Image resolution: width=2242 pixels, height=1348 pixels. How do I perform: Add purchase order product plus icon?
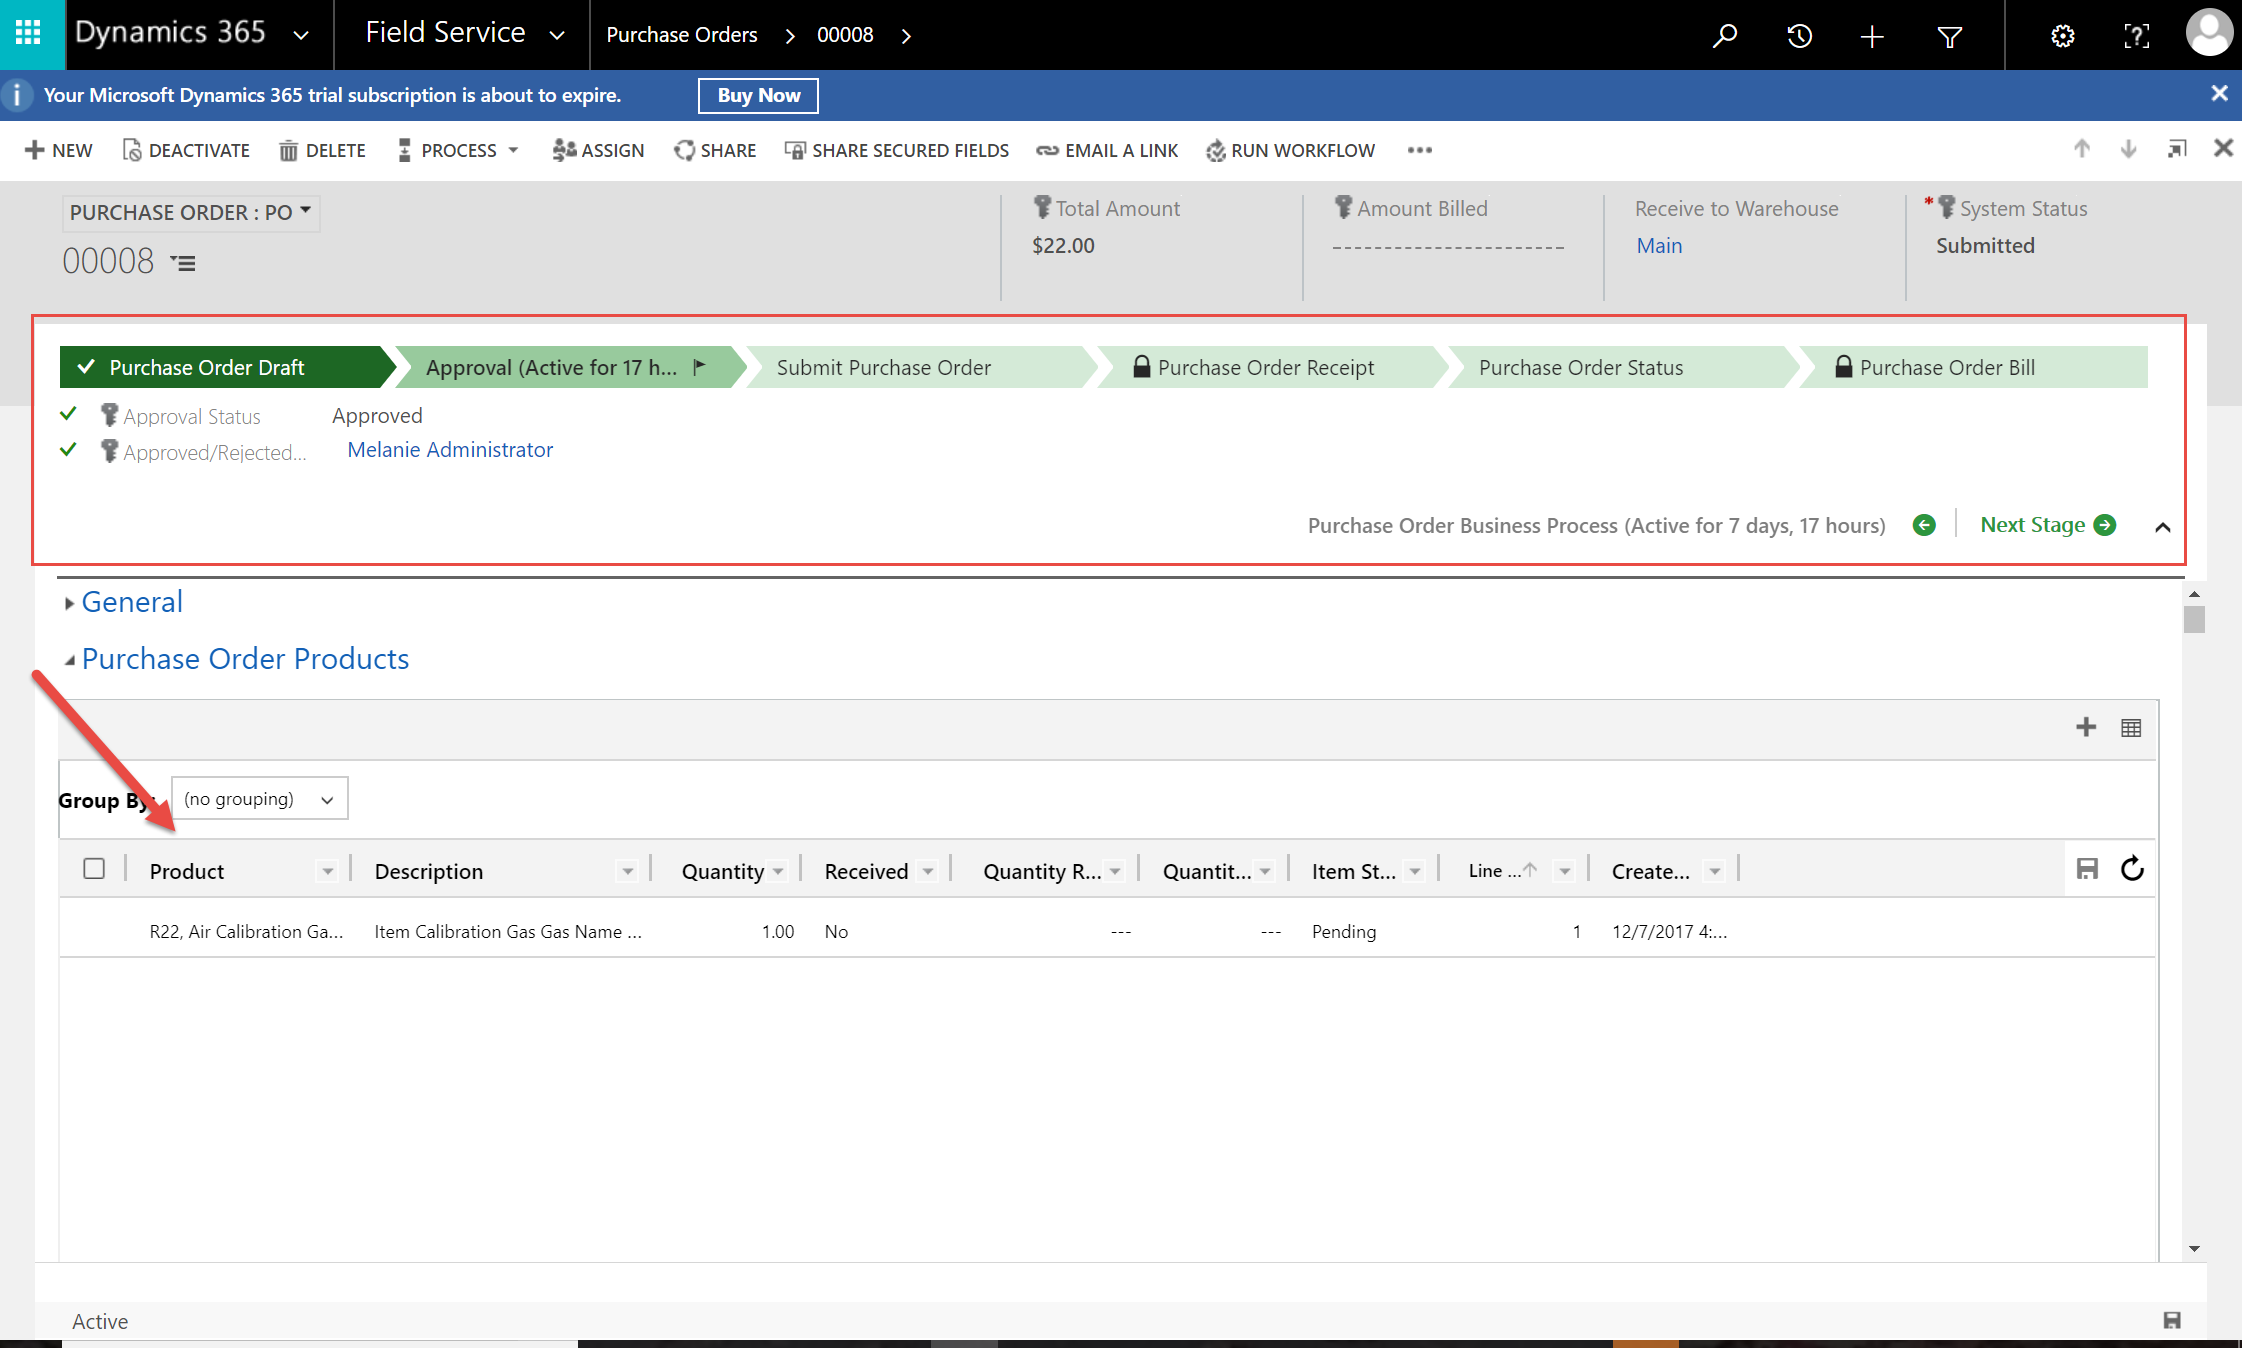2085,727
